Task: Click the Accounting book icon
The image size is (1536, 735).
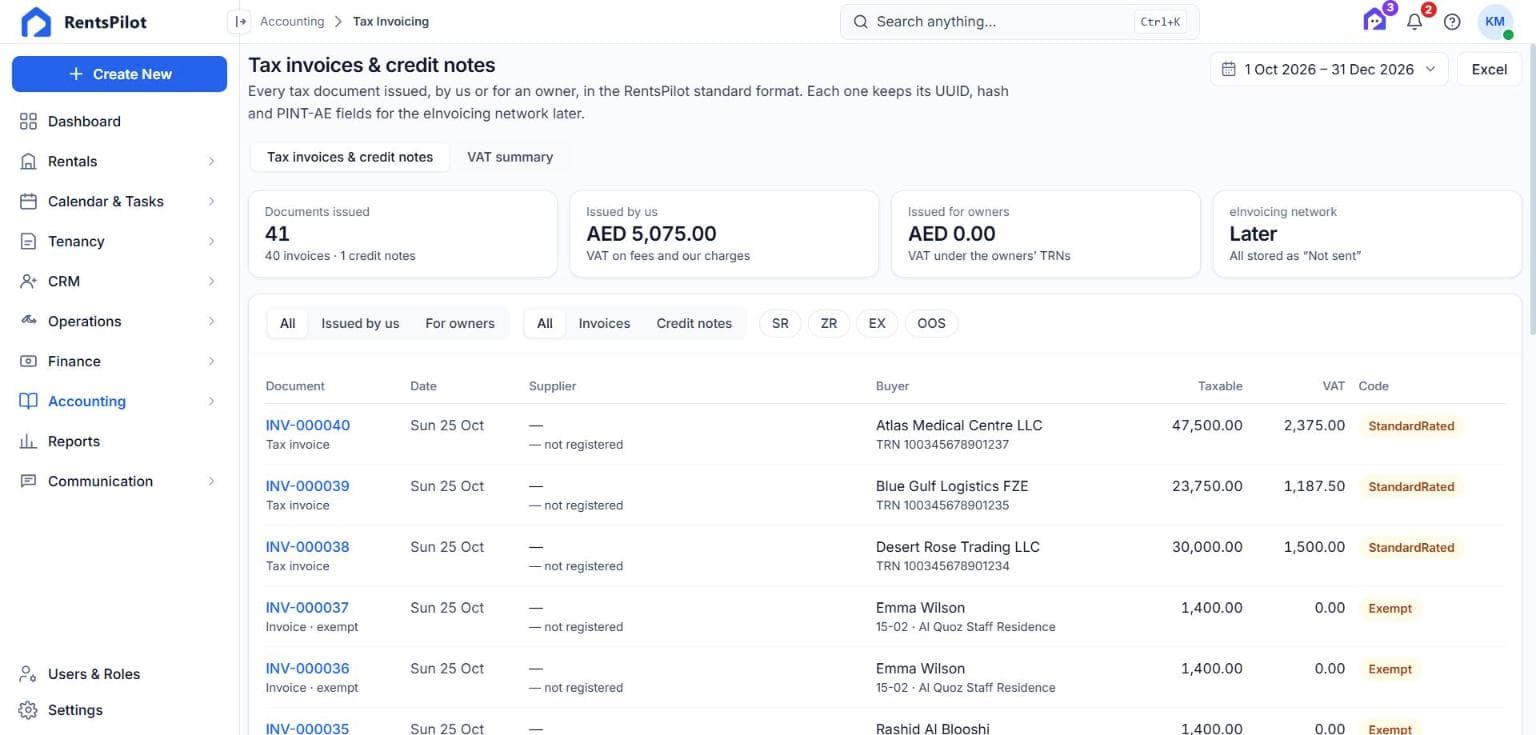Action: point(28,401)
